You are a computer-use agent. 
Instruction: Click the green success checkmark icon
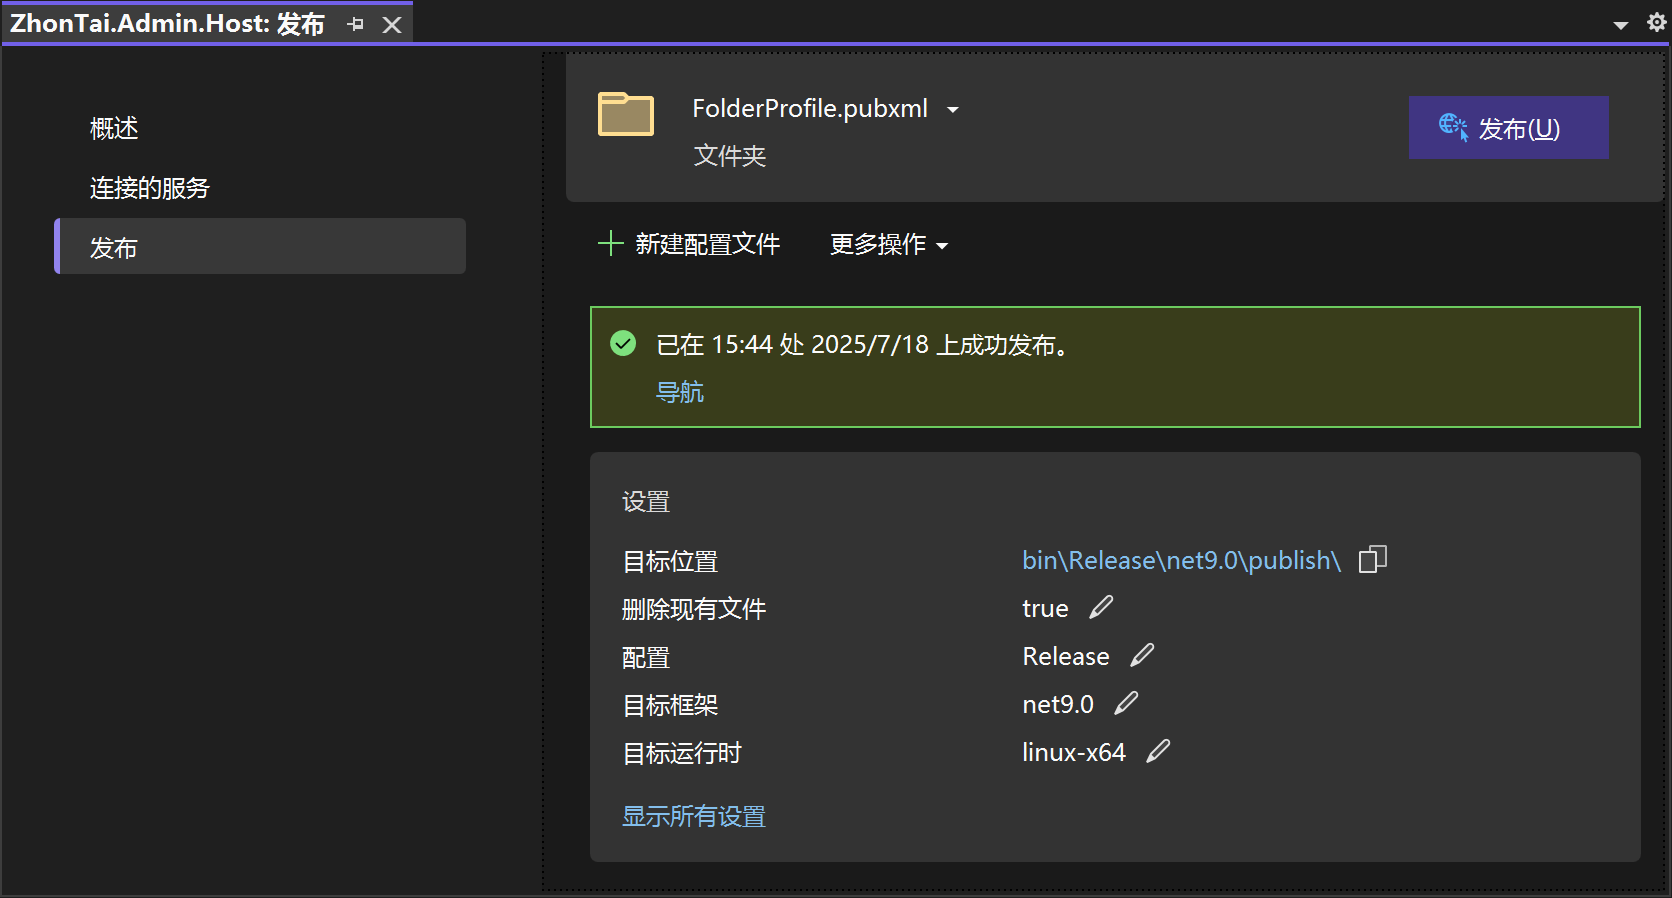point(623,344)
